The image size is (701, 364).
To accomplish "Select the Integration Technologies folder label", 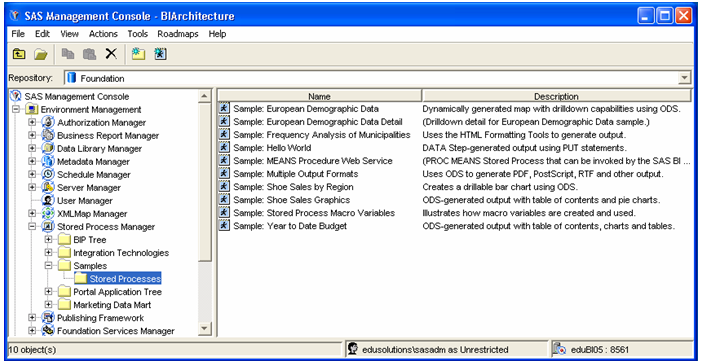I will coord(121,253).
